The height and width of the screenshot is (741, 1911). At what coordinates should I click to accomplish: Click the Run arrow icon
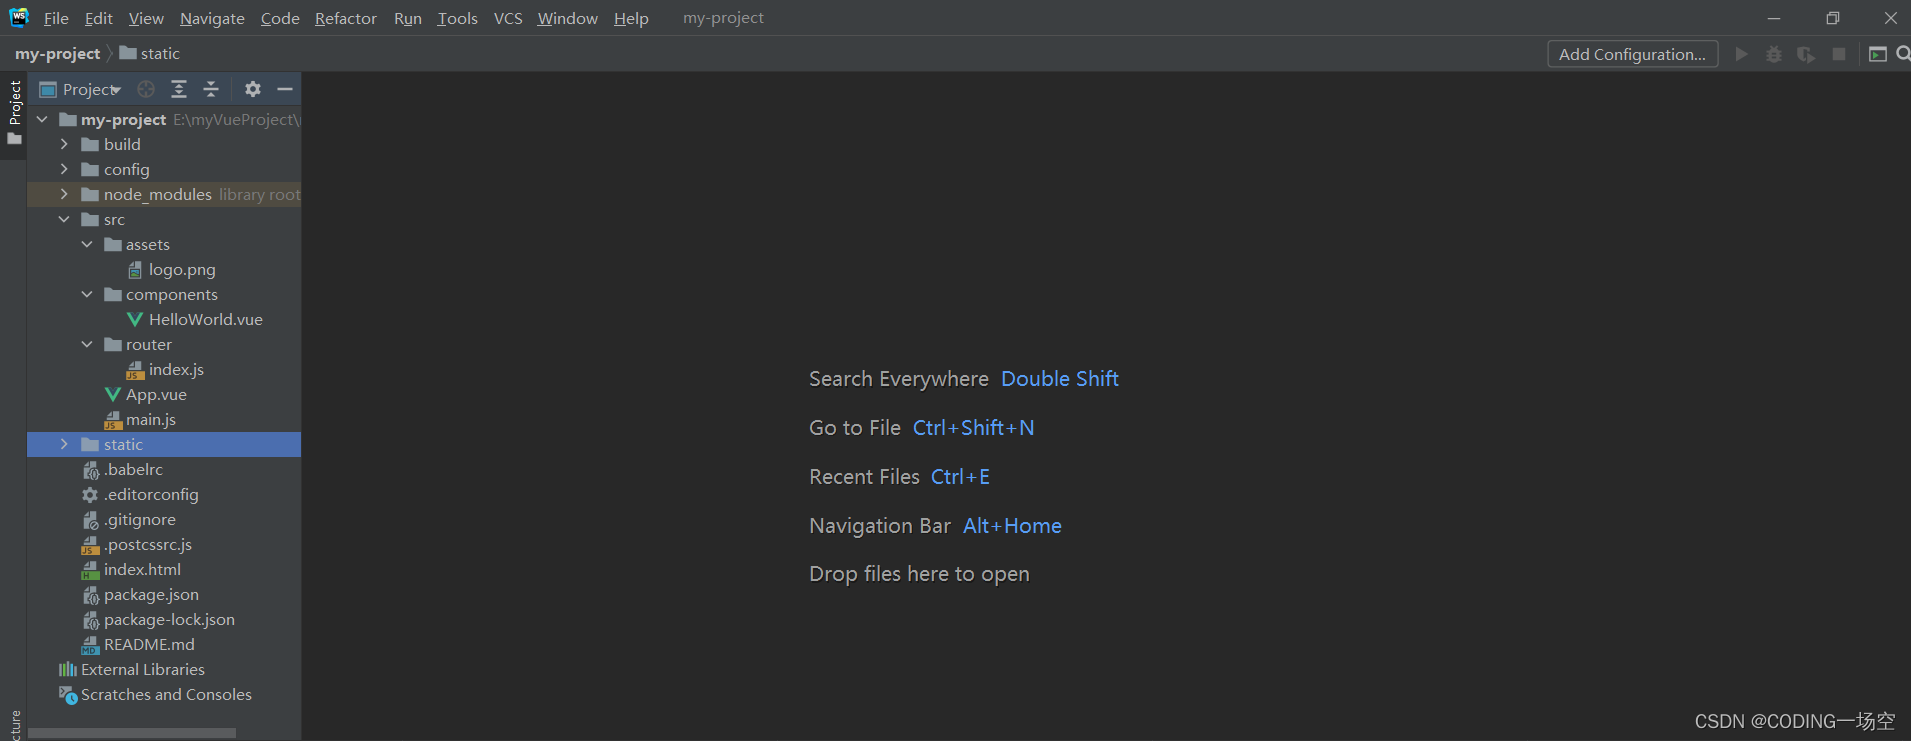(x=1741, y=54)
